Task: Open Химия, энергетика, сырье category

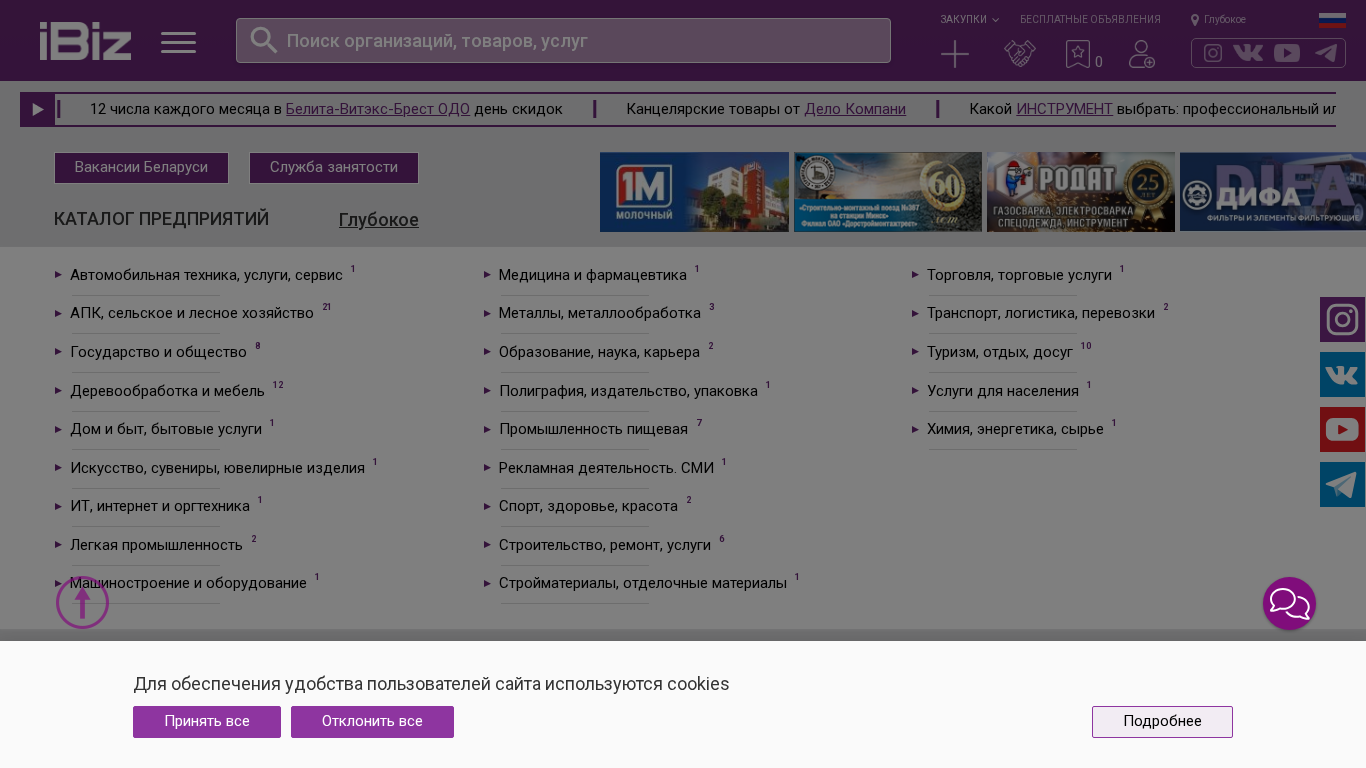Action: [x=1015, y=429]
